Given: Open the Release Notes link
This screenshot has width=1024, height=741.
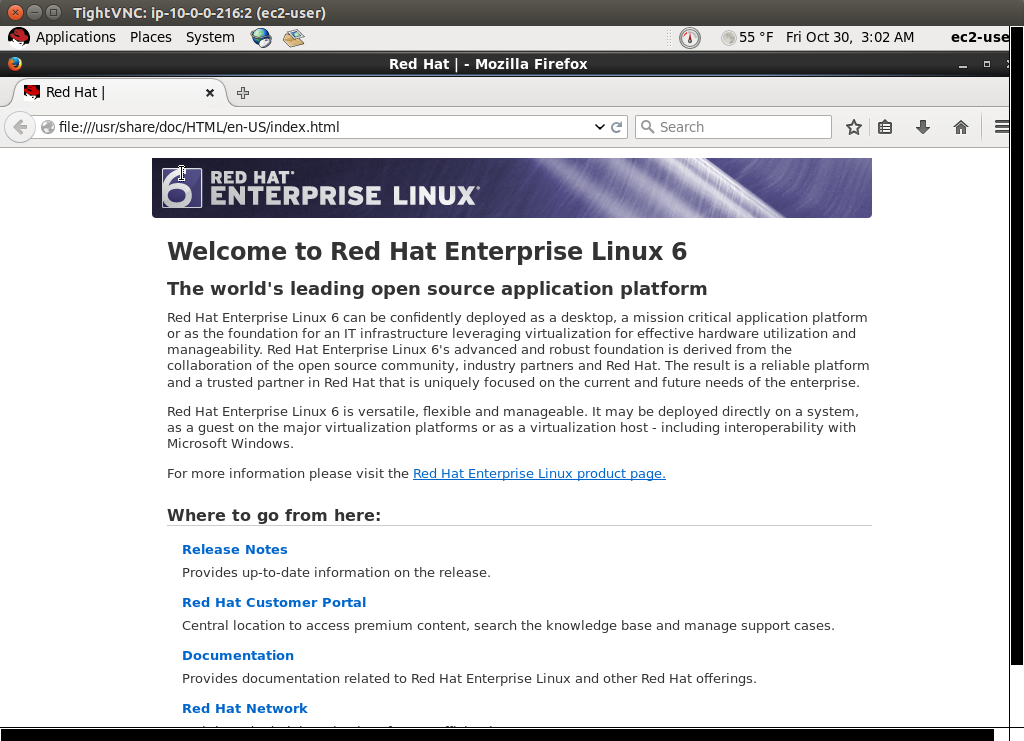Looking at the screenshot, I should pyautogui.click(x=234, y=549).
